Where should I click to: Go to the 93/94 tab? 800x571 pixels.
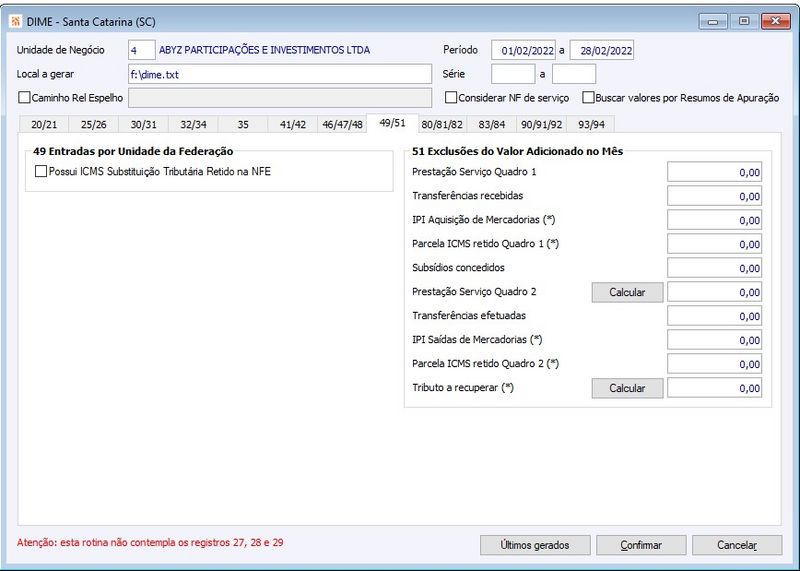pos(591,125)
